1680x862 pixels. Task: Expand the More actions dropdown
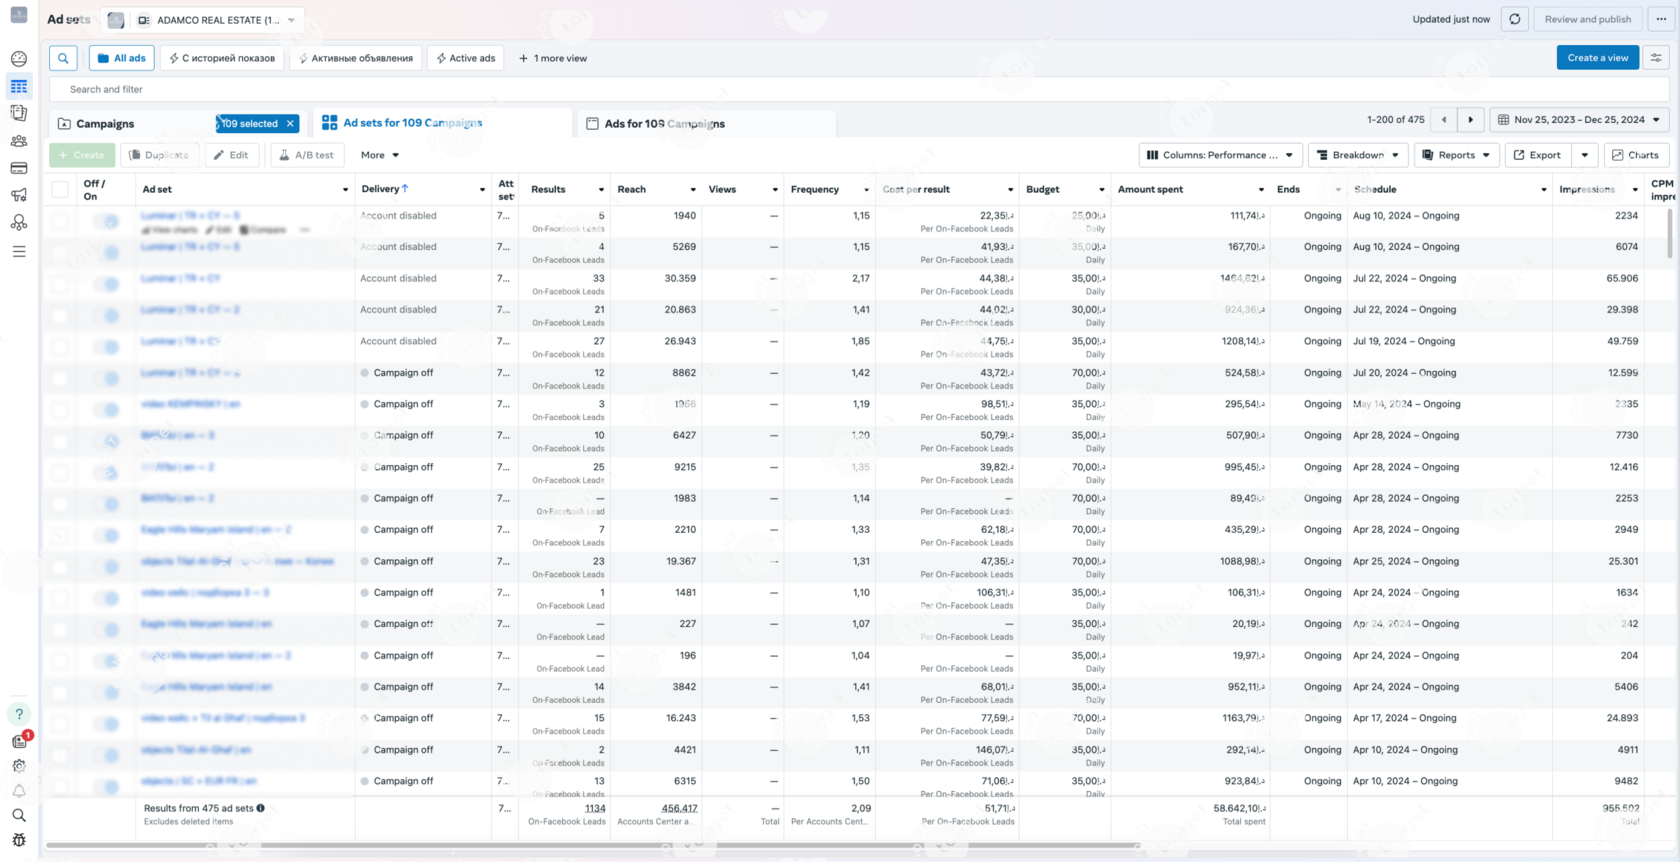[380, 155]
